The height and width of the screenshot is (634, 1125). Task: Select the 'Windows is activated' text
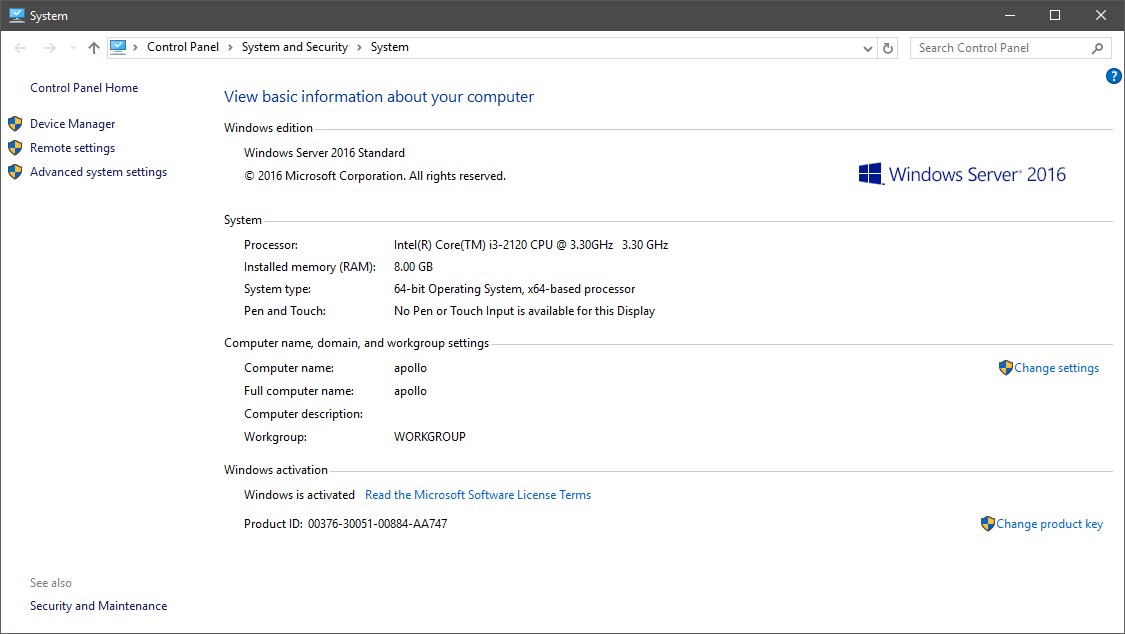click(x=299, y=495)
